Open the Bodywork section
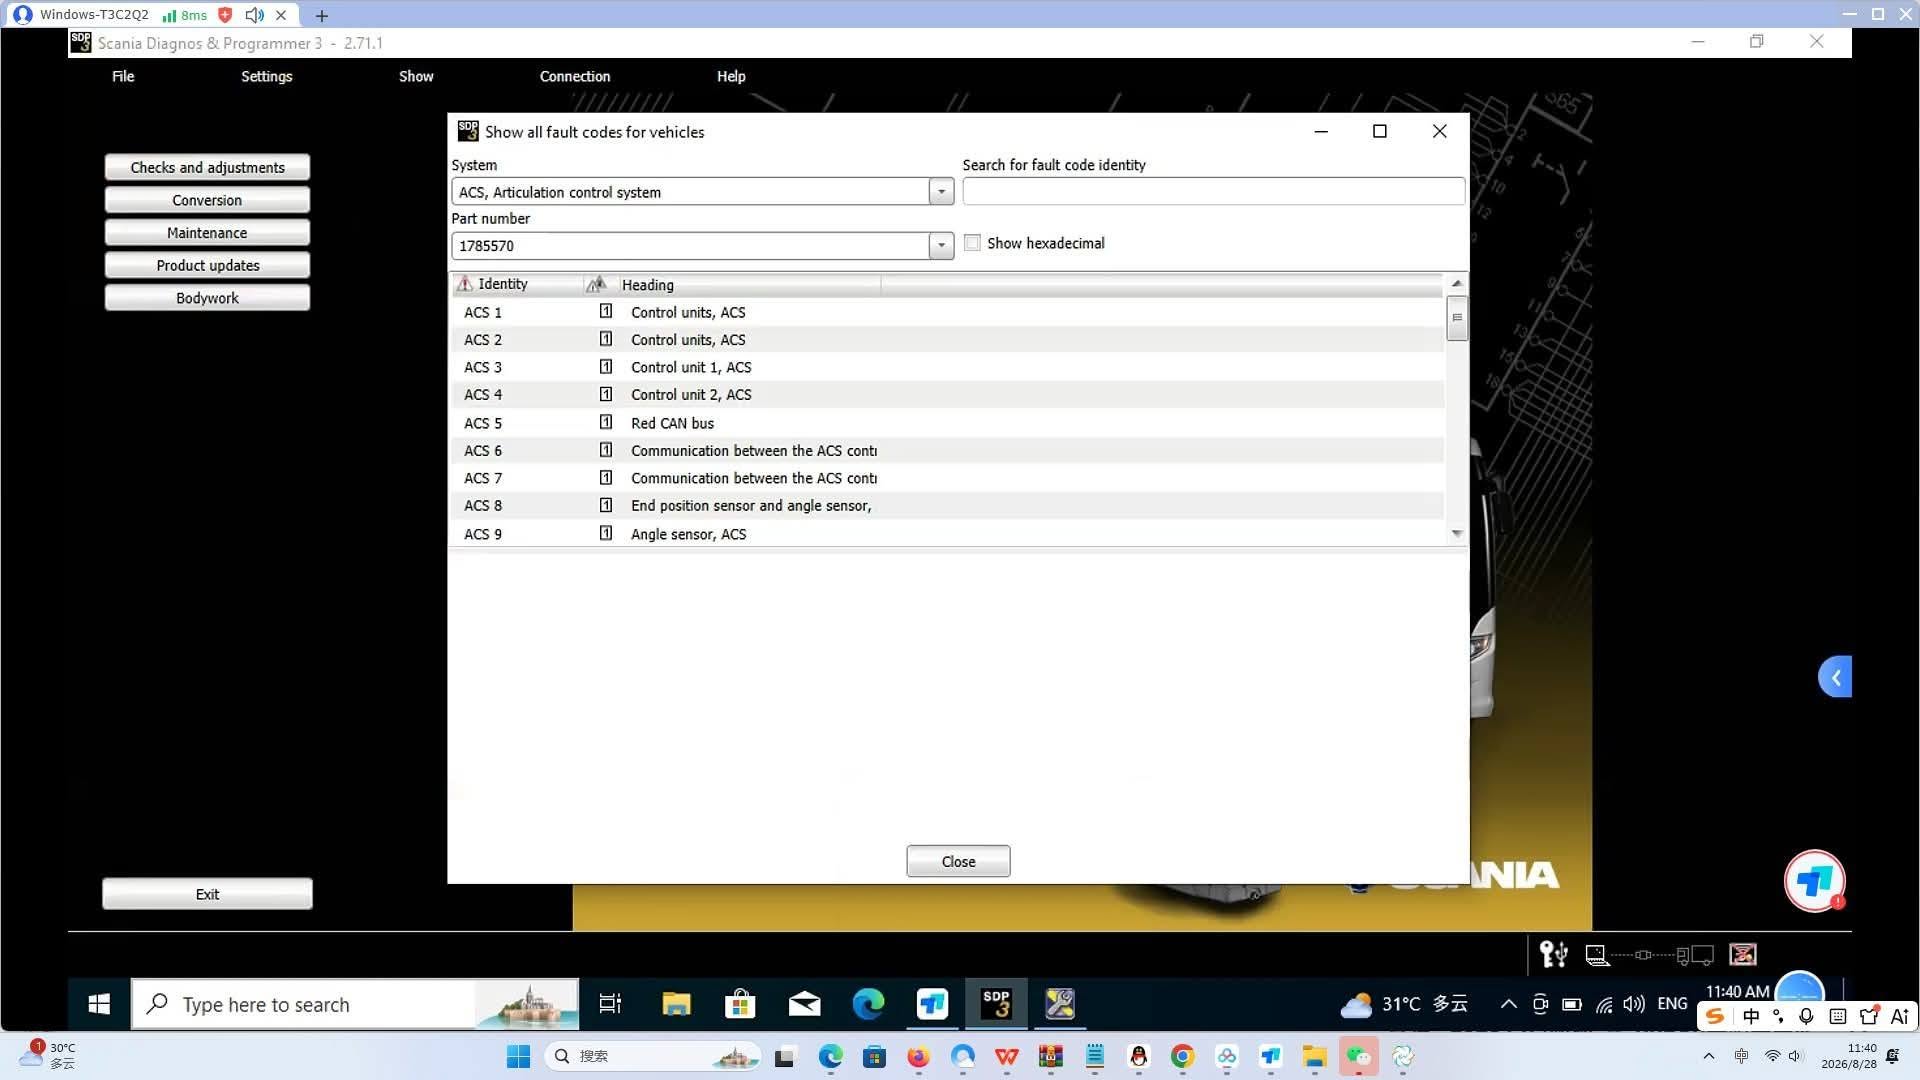1920x1080 pixels. click(207, 298)
